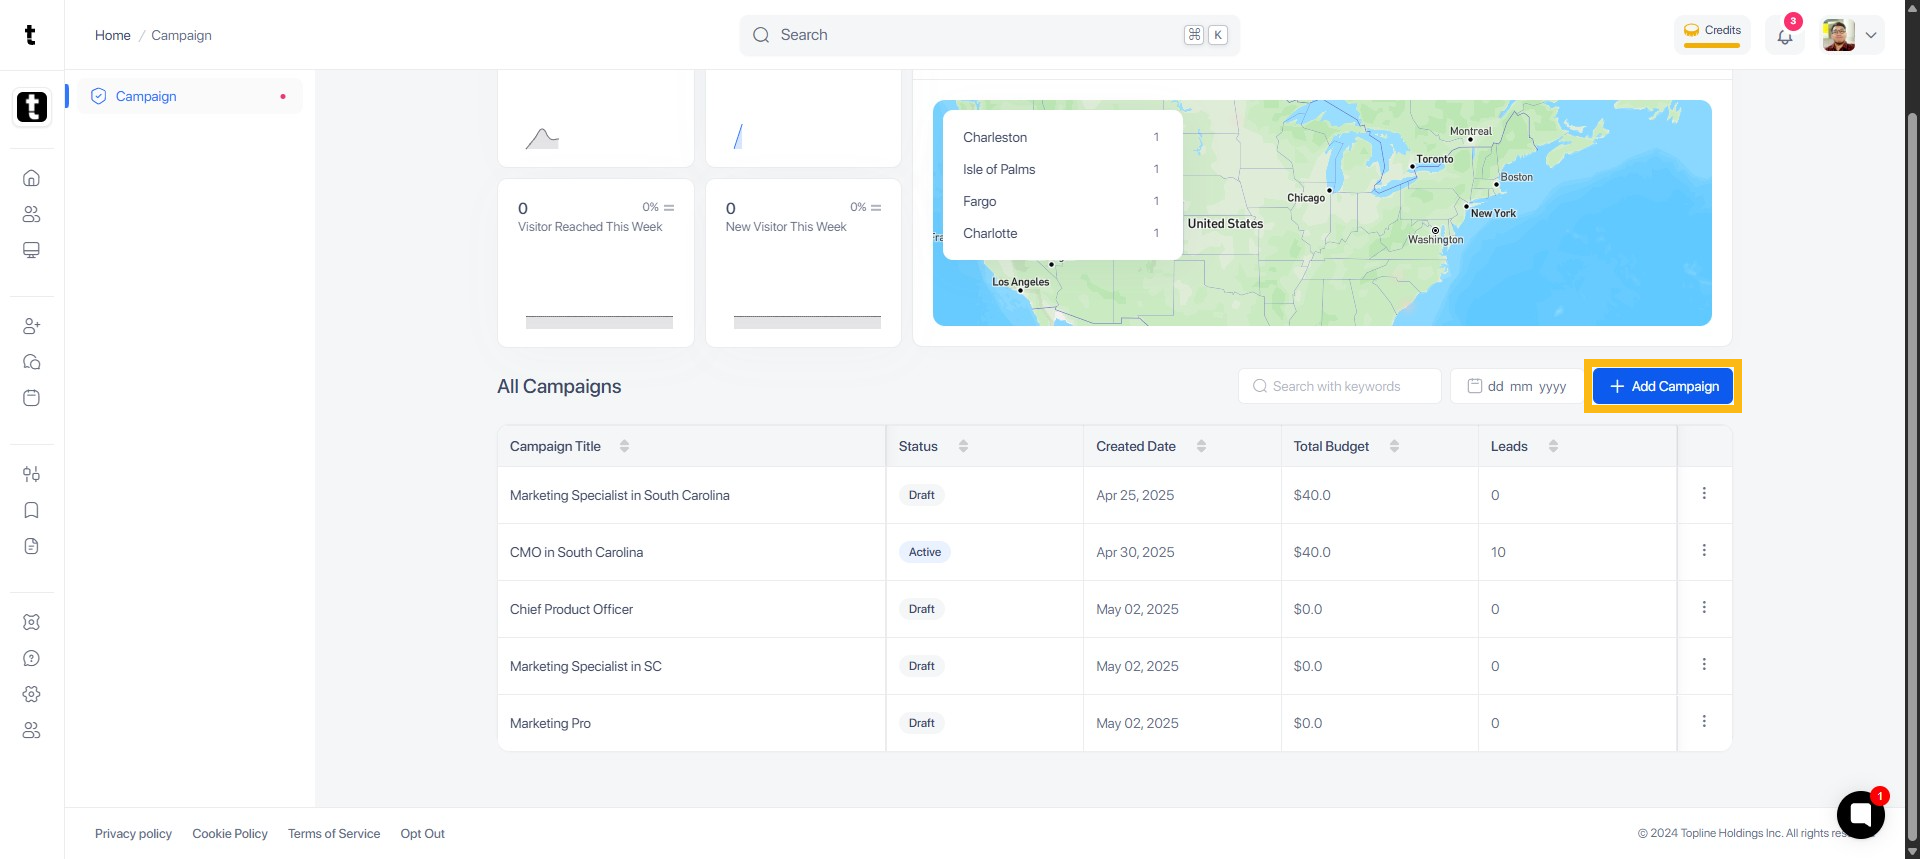Open actions menu for Marketing Pro row
This screenshot has height=859, width=1920.
[x=1704, y=722]
